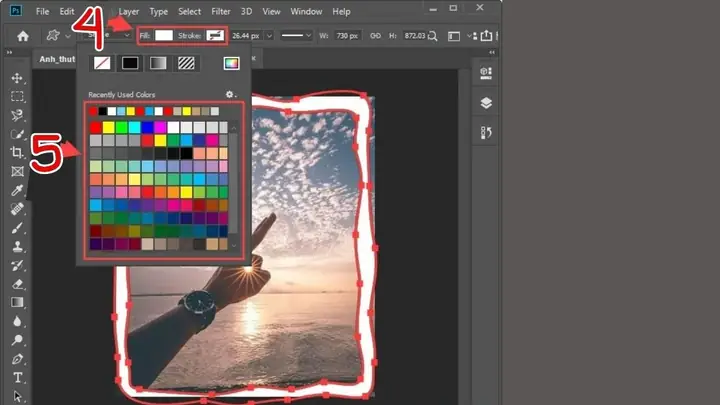The width and height of the screenshot is (720, 405).
Task: Select the Pen tool
Action: click(x=17, y=359)
